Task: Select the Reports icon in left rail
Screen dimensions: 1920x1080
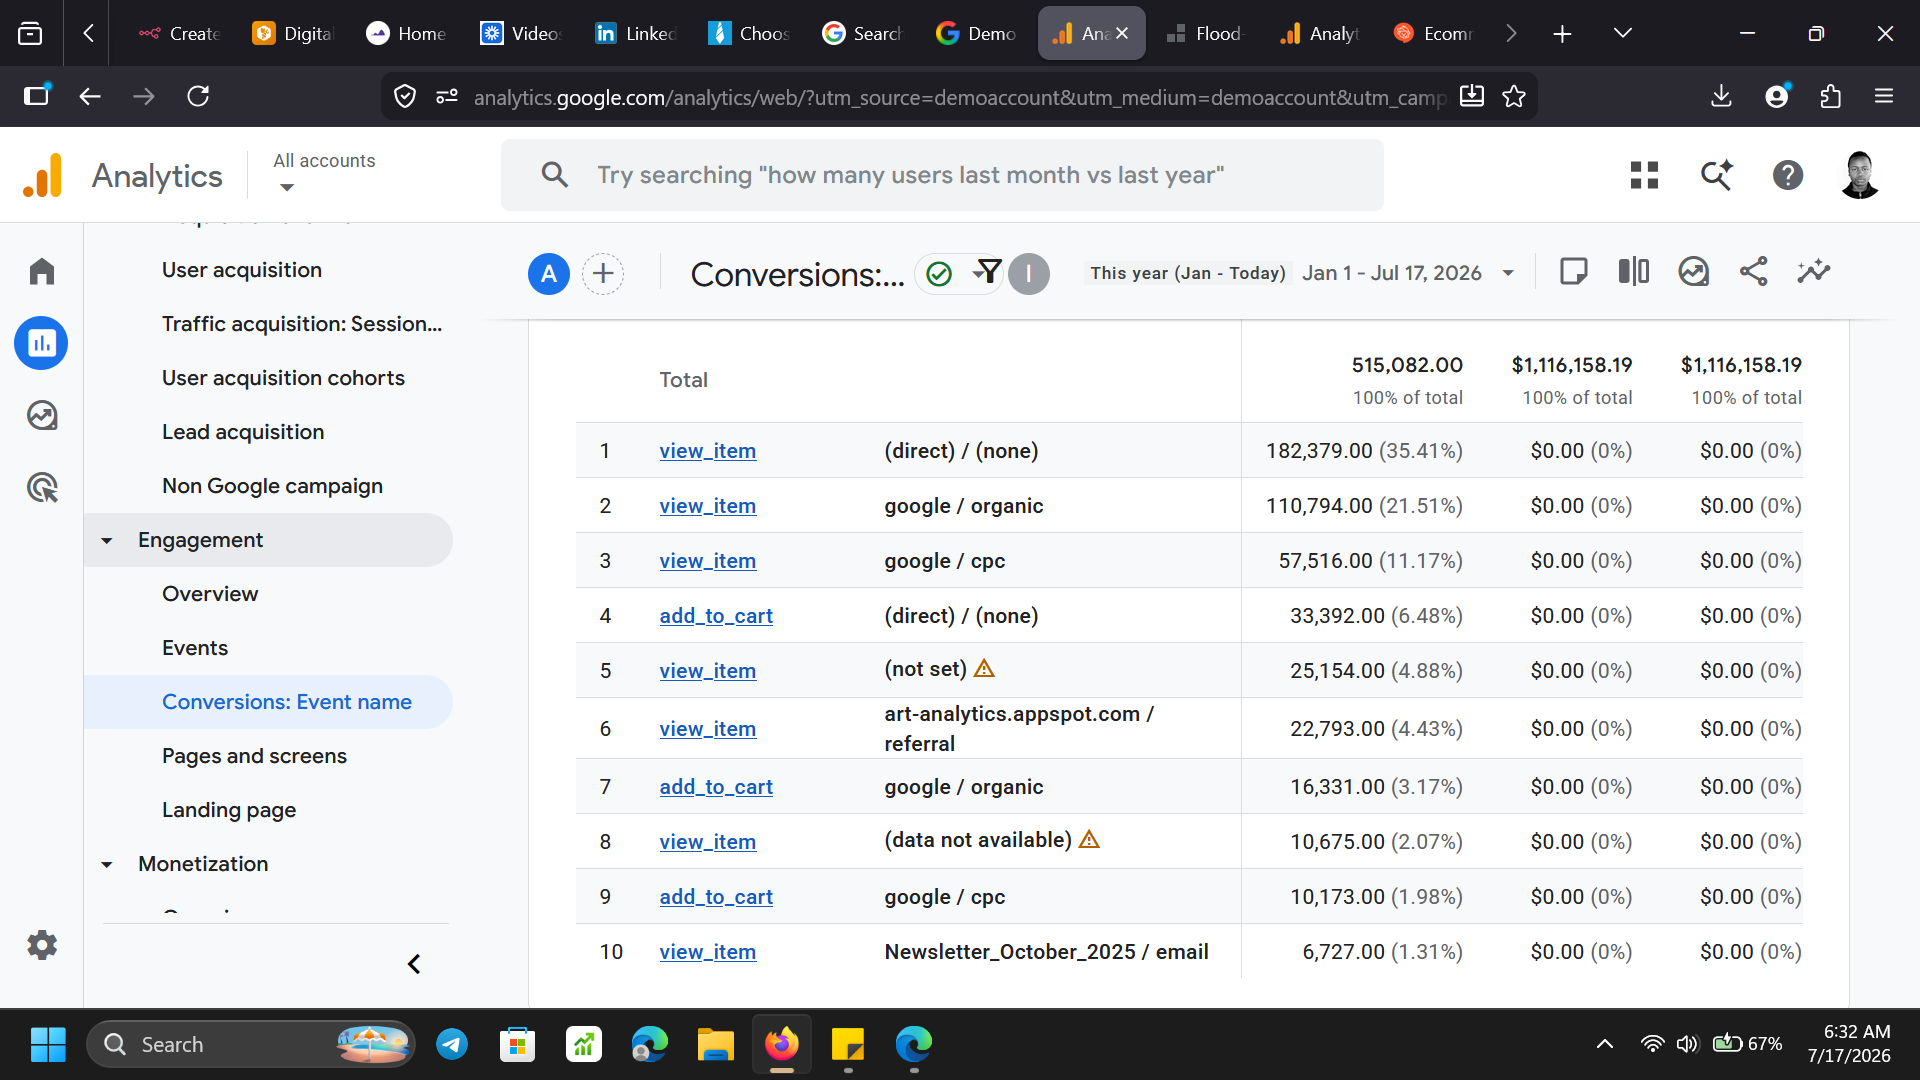Action: click(41, 343)
